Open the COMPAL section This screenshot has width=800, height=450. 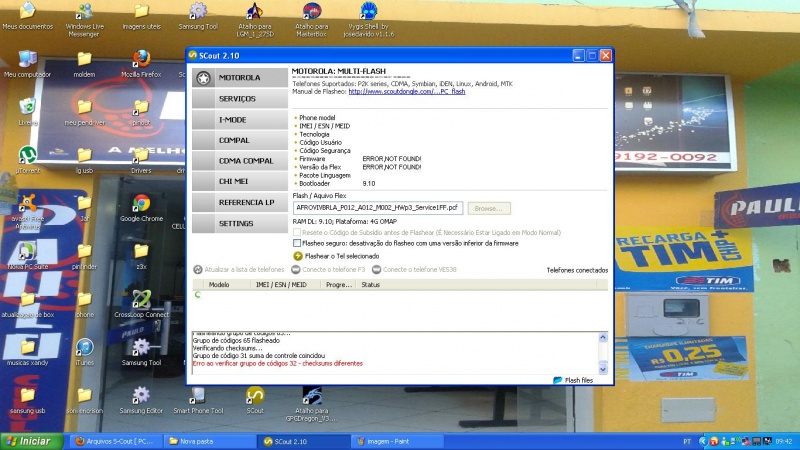(x=240, y=140)
